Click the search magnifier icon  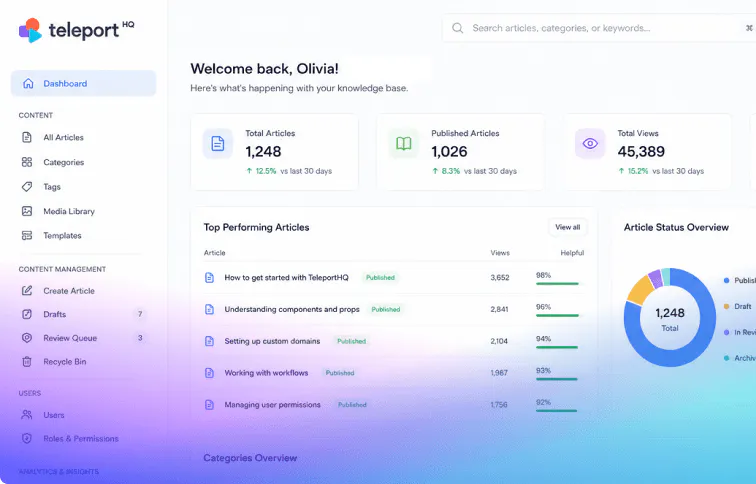[x=458, y=28]
